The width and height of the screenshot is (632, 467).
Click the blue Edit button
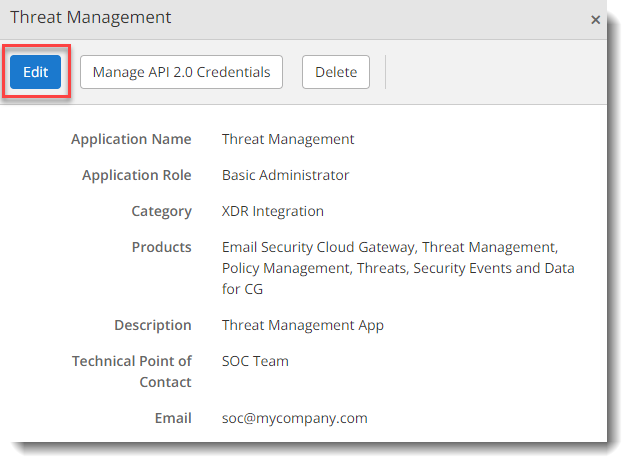click(36, 72)
